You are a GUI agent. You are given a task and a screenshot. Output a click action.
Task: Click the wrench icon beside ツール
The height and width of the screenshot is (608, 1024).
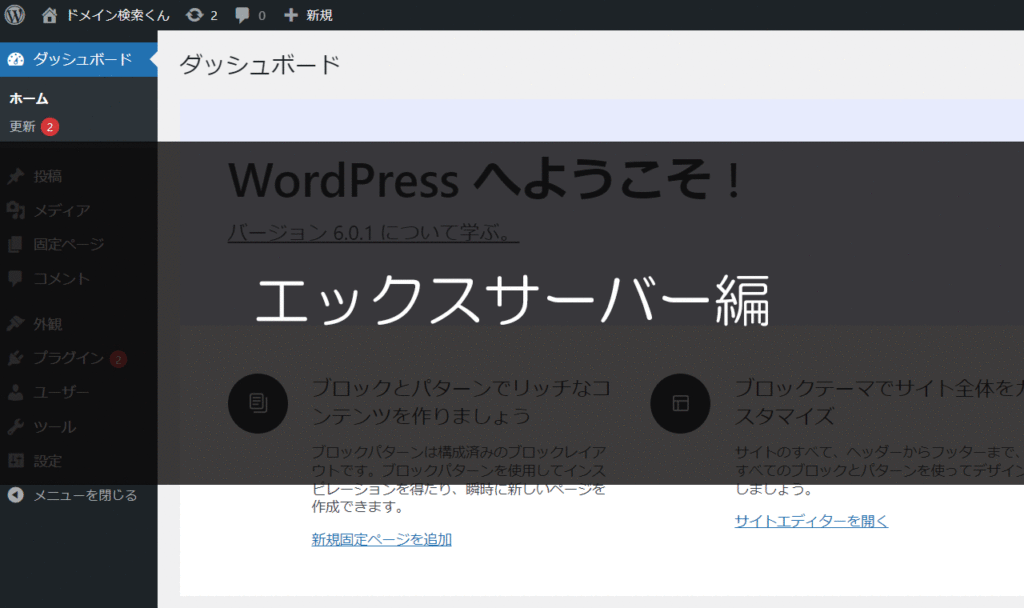click(16, 426)
